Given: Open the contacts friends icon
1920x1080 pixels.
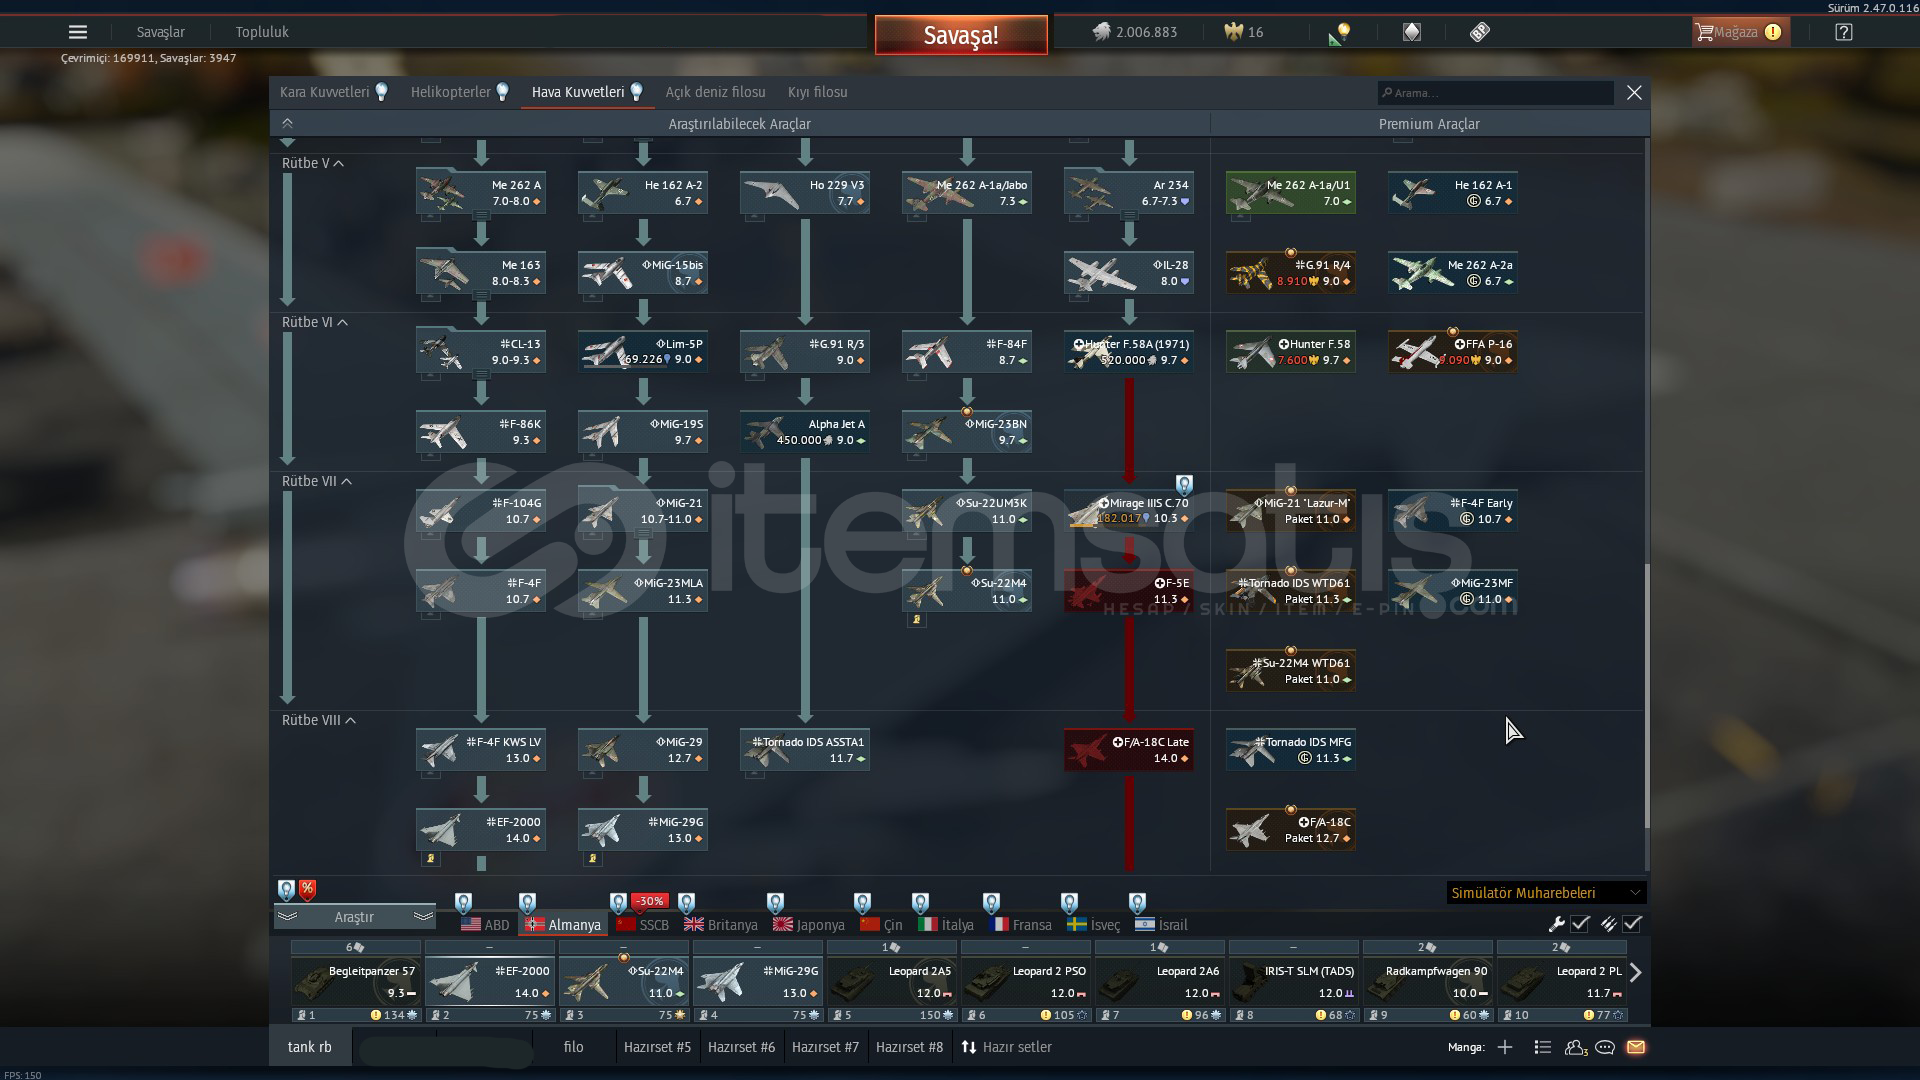Looking at the screenshot, I should [x=1575, y=1047].
